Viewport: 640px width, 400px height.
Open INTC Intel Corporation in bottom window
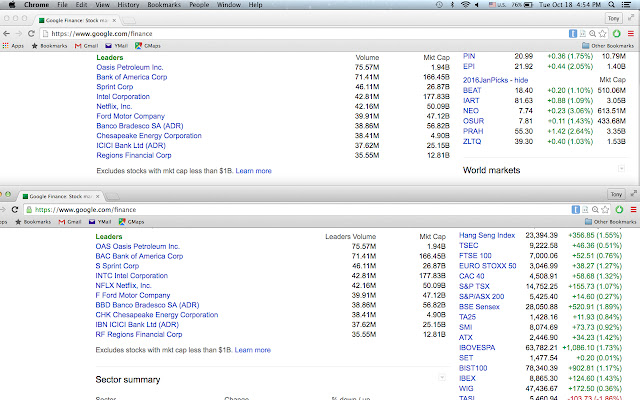[131, 276]
